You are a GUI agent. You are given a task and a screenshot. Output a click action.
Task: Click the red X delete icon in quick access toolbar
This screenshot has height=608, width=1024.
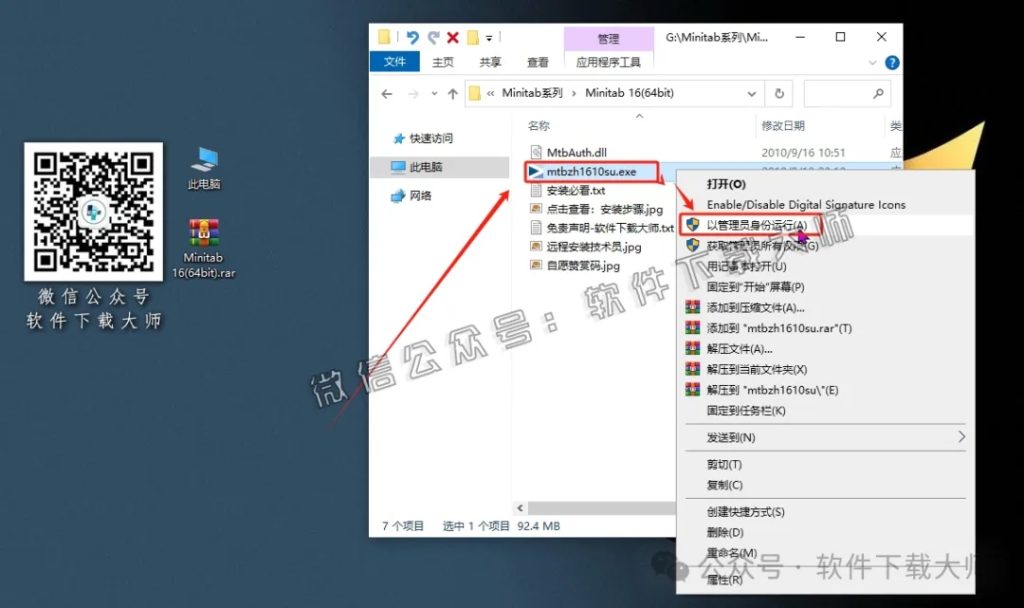[452, 36]
